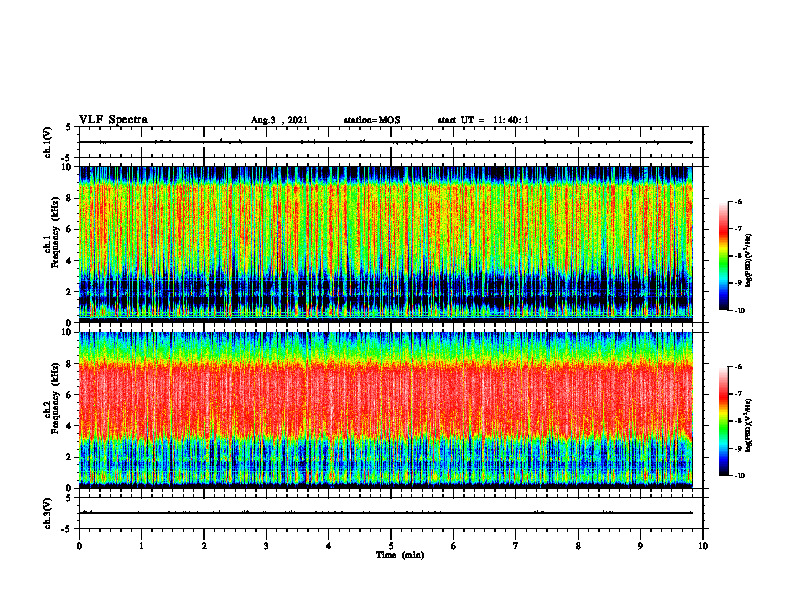Click the "VLF Spectra" plot title
The image size is (792, 612).
(x=113, y=120)
